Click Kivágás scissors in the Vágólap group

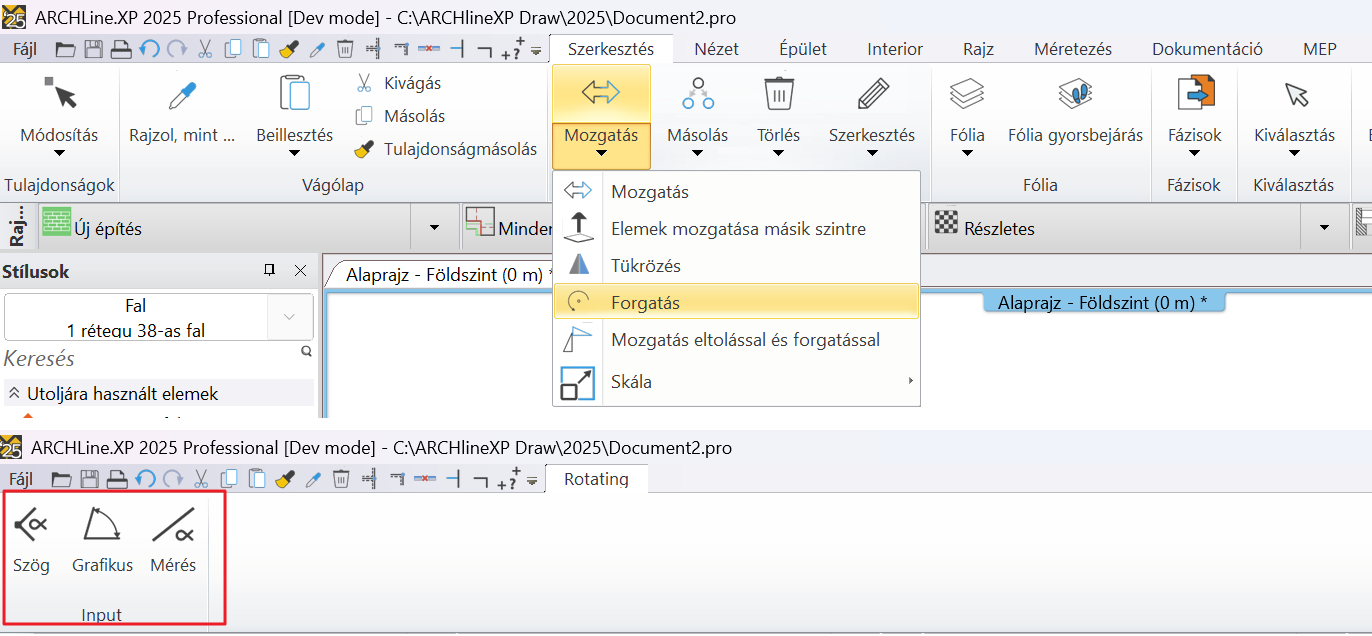point(365,83)
